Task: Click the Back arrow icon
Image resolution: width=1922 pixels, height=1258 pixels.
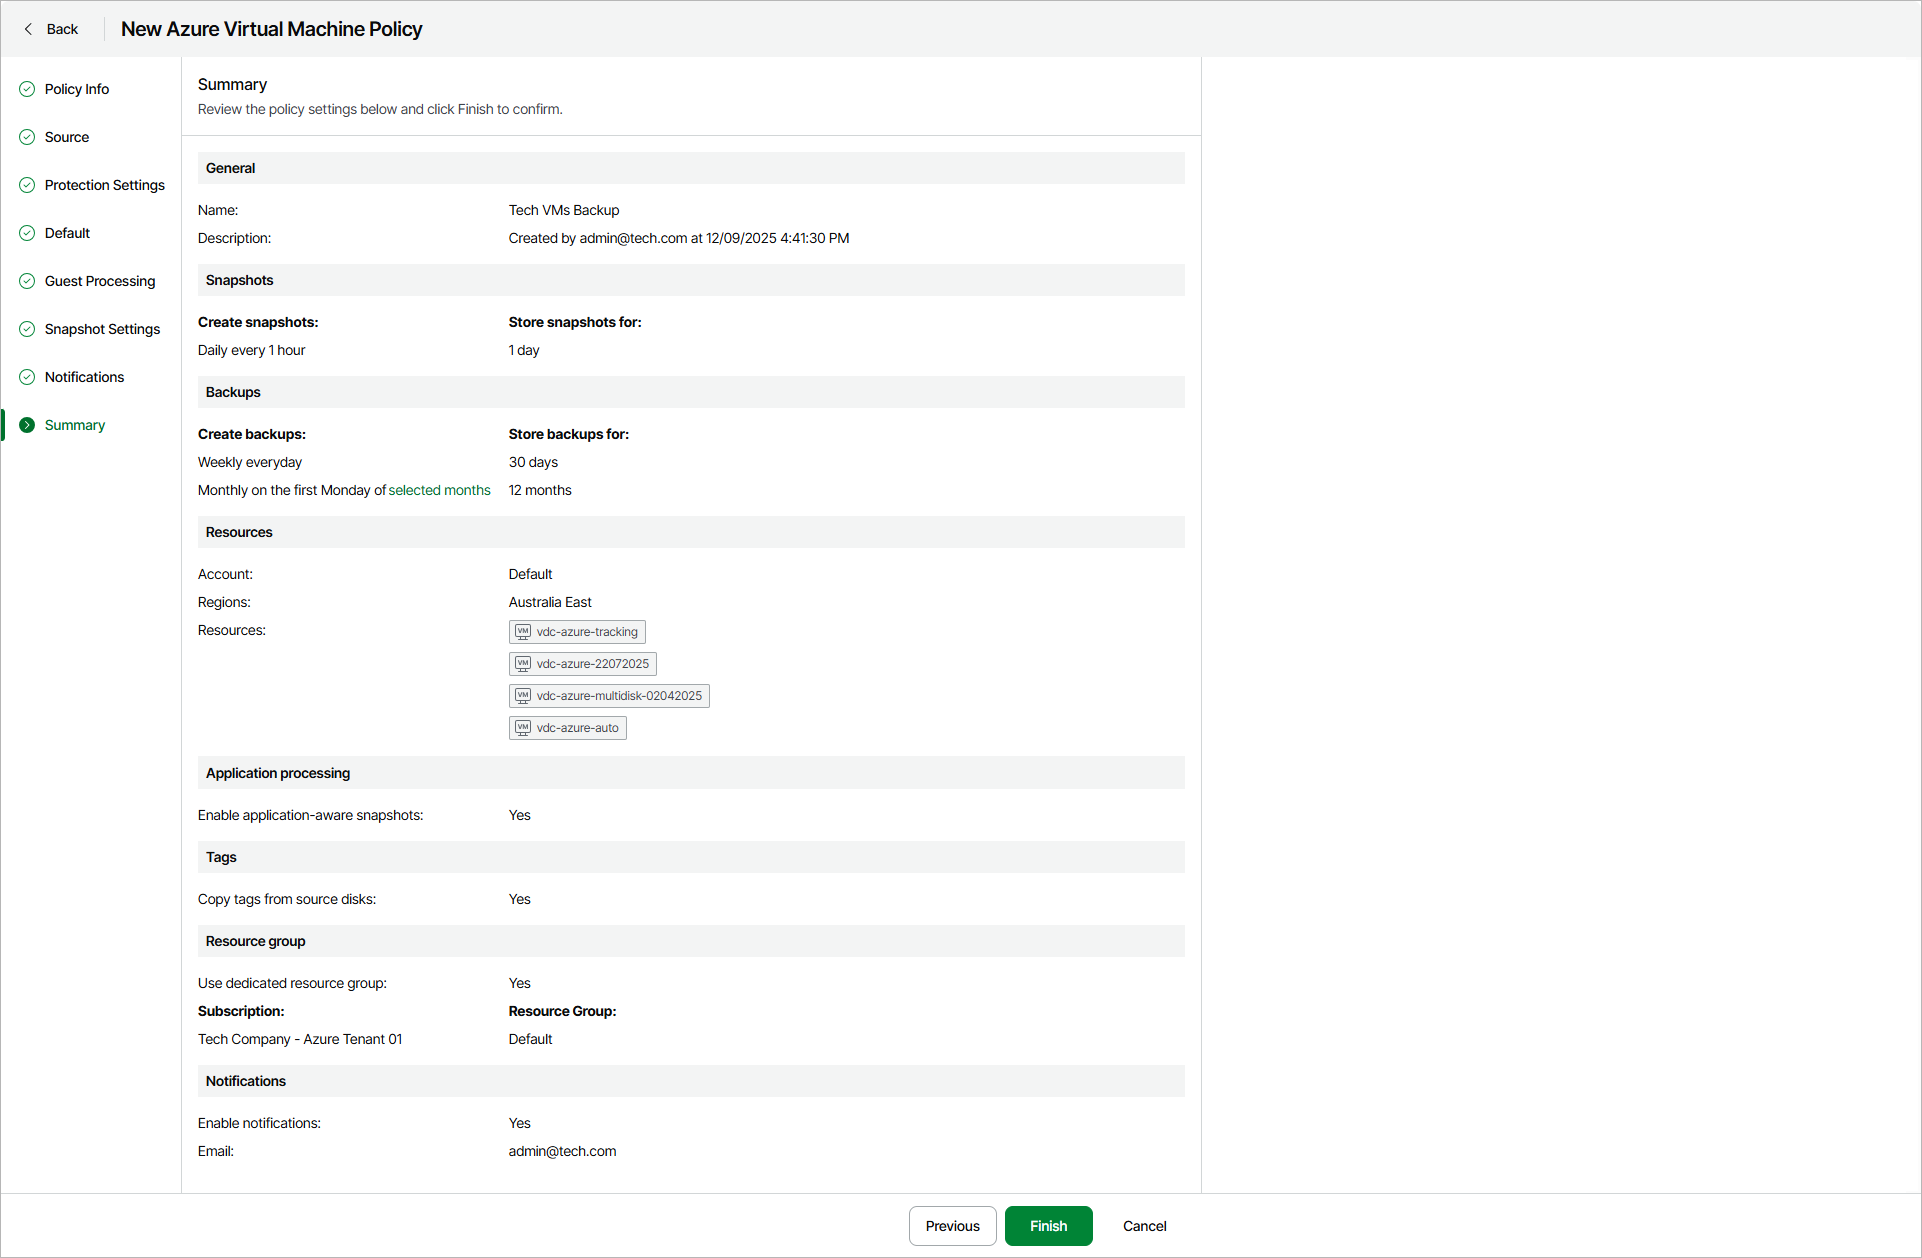Action: [28, 29]
